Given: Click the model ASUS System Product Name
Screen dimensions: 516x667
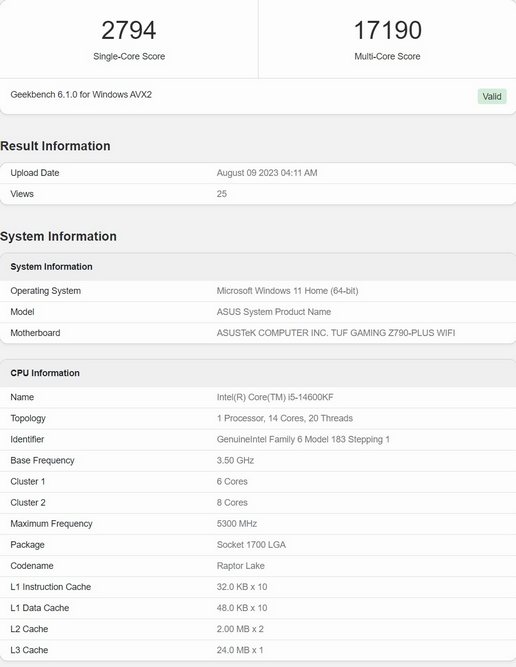Looking at the screenshot, I should pyautogui.click(x=274, y=312).
